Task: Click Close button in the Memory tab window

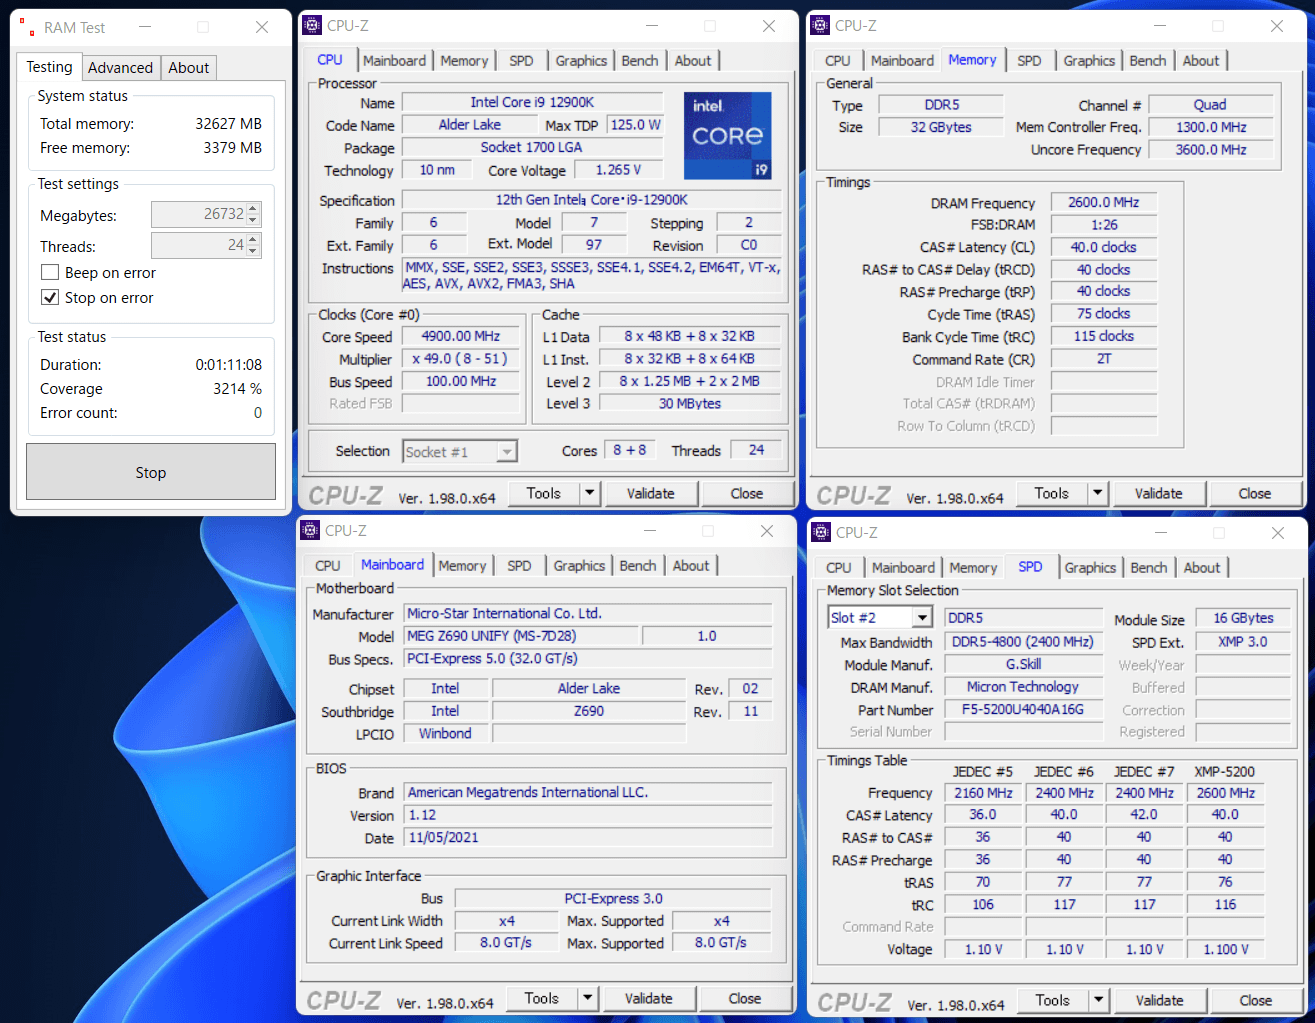Action: [x=1255, y=493]
